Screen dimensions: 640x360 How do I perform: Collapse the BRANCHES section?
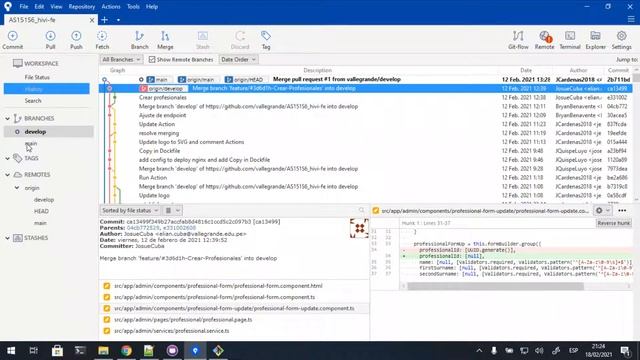tap(7, 118)
